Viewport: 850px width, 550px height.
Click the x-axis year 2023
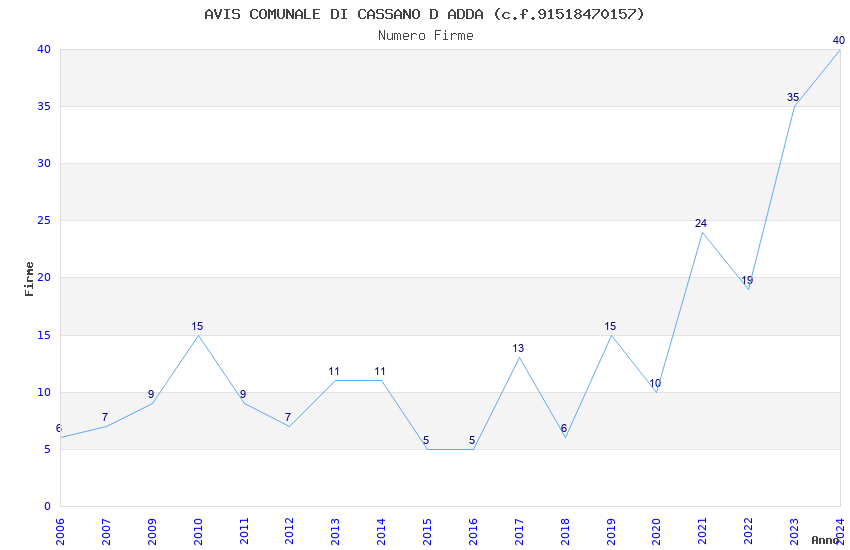(x=794, y=531)
